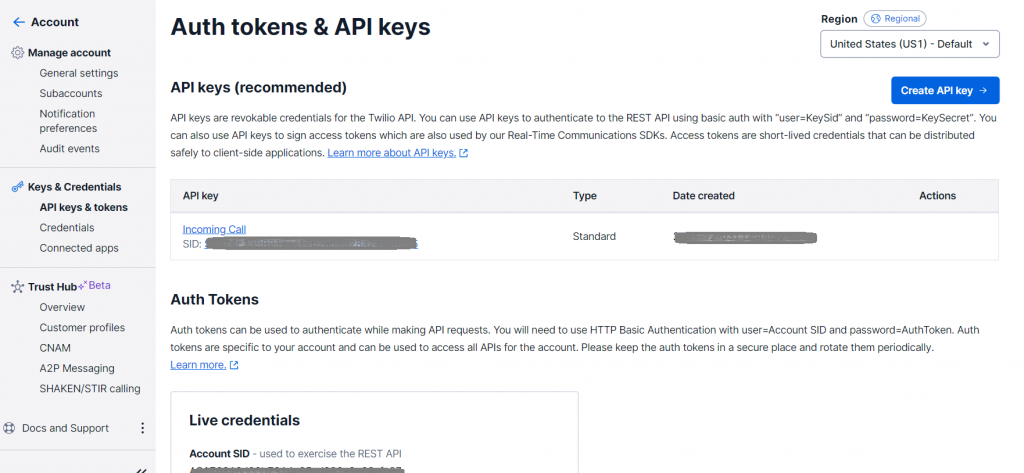Image resolution: width=1024 pixels, height=473 pixels.
Task: Open the three-dot menu beside Docs and Support
Action: tap(142, 429)
